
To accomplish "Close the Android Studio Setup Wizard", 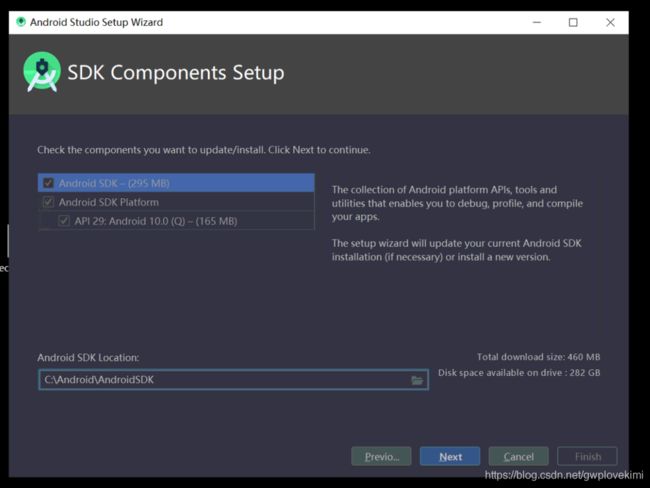I will coord(610,22).
